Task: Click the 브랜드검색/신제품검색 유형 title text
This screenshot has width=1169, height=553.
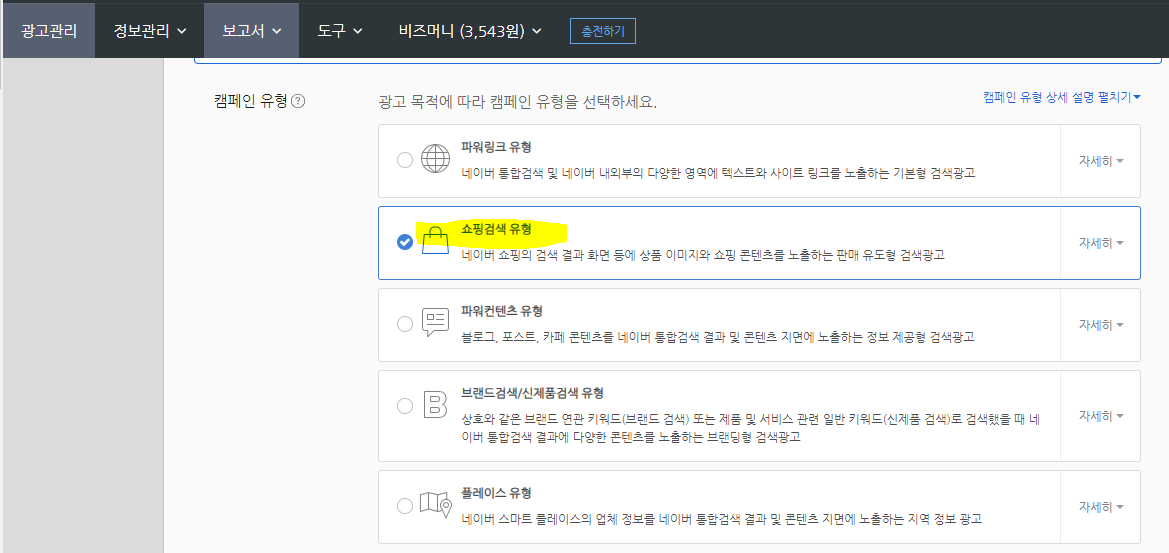Action: (532, 393)
